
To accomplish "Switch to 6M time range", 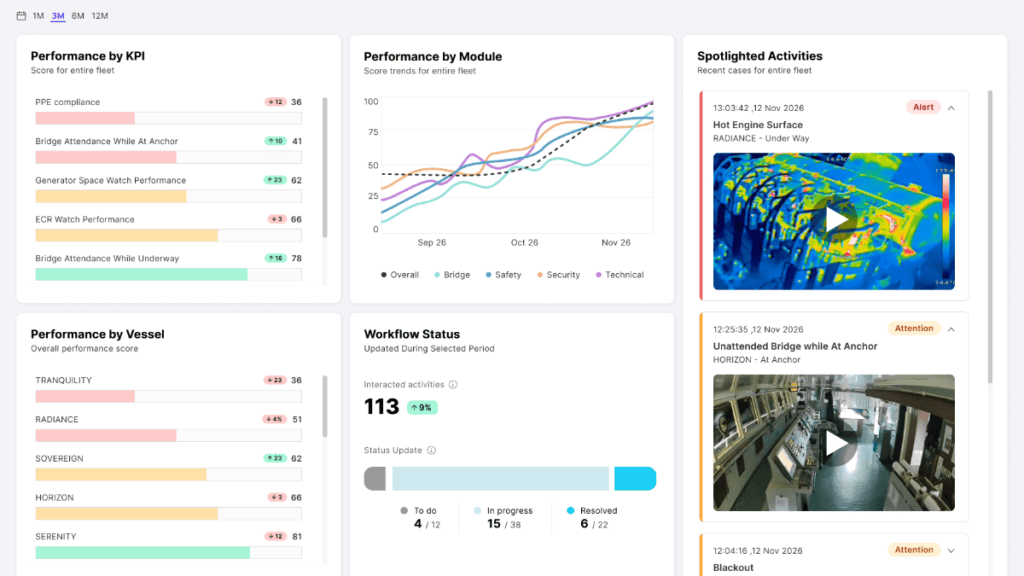I will pos(78,16).
